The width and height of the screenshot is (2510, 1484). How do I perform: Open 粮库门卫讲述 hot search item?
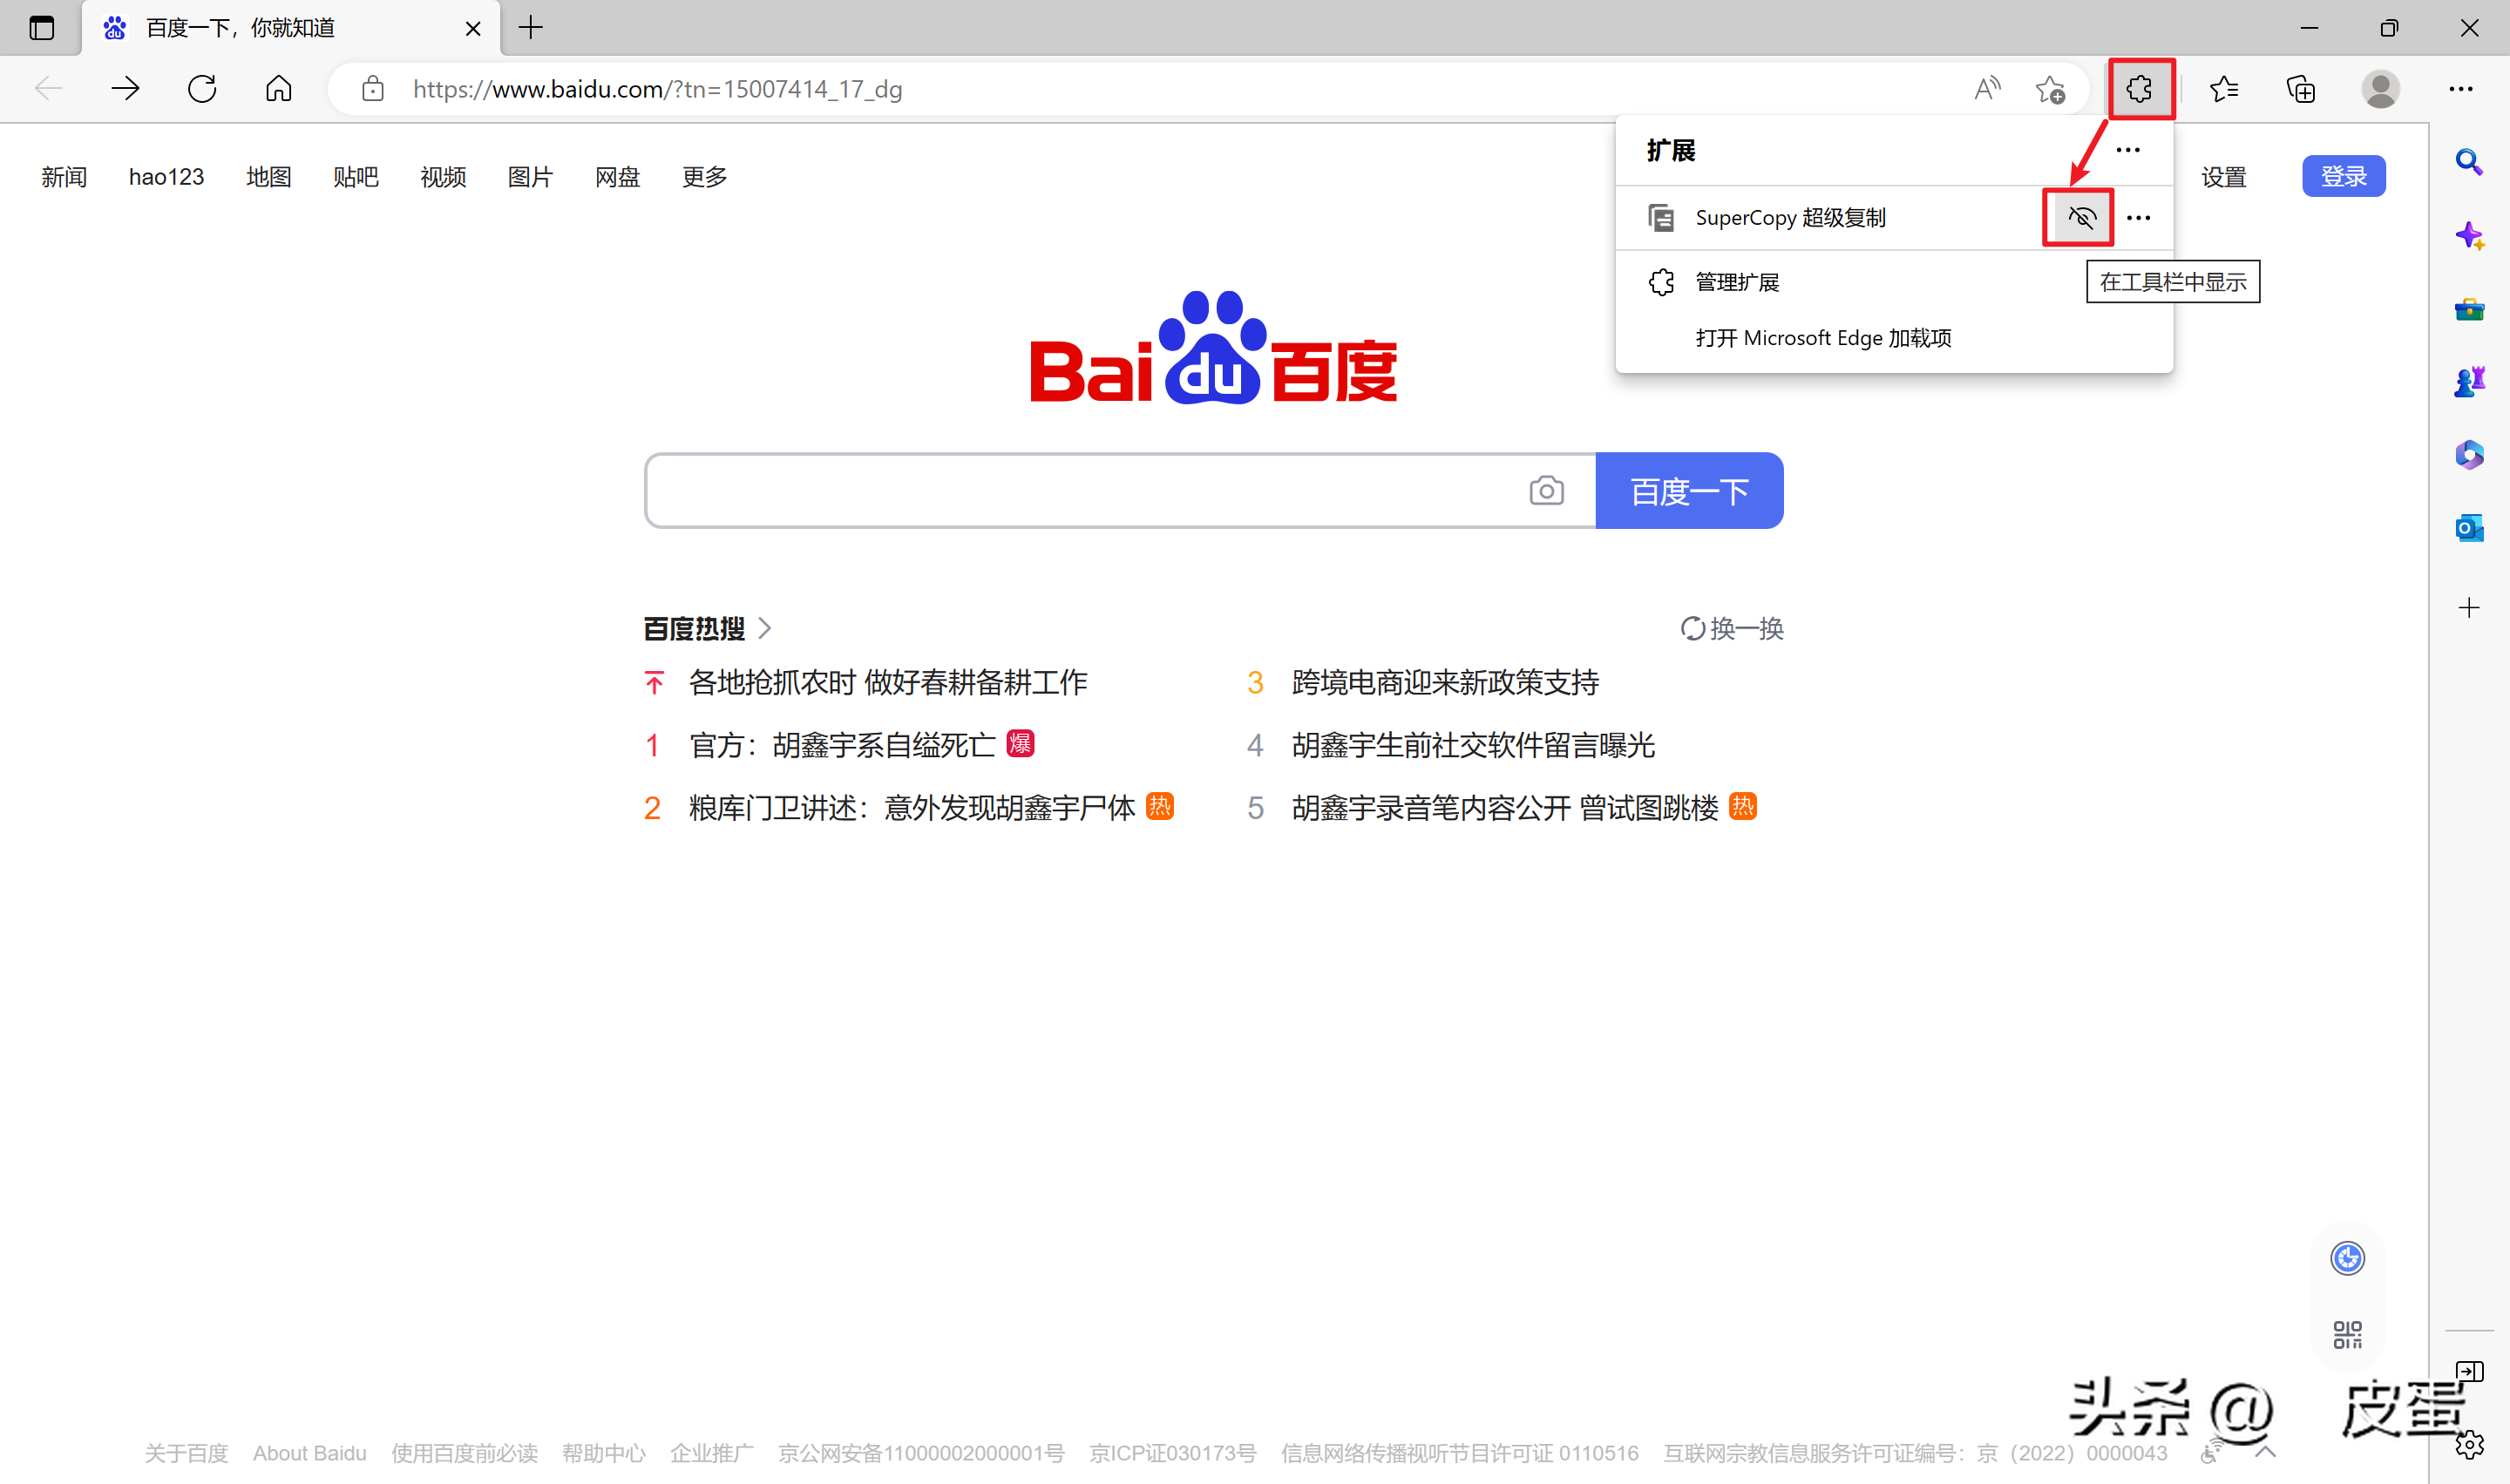point(912,808)
